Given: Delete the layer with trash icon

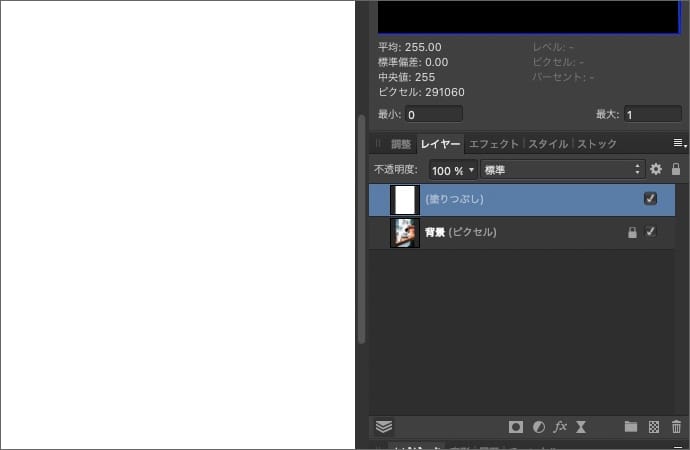Looking at the screenshot, I should point(676,426).
